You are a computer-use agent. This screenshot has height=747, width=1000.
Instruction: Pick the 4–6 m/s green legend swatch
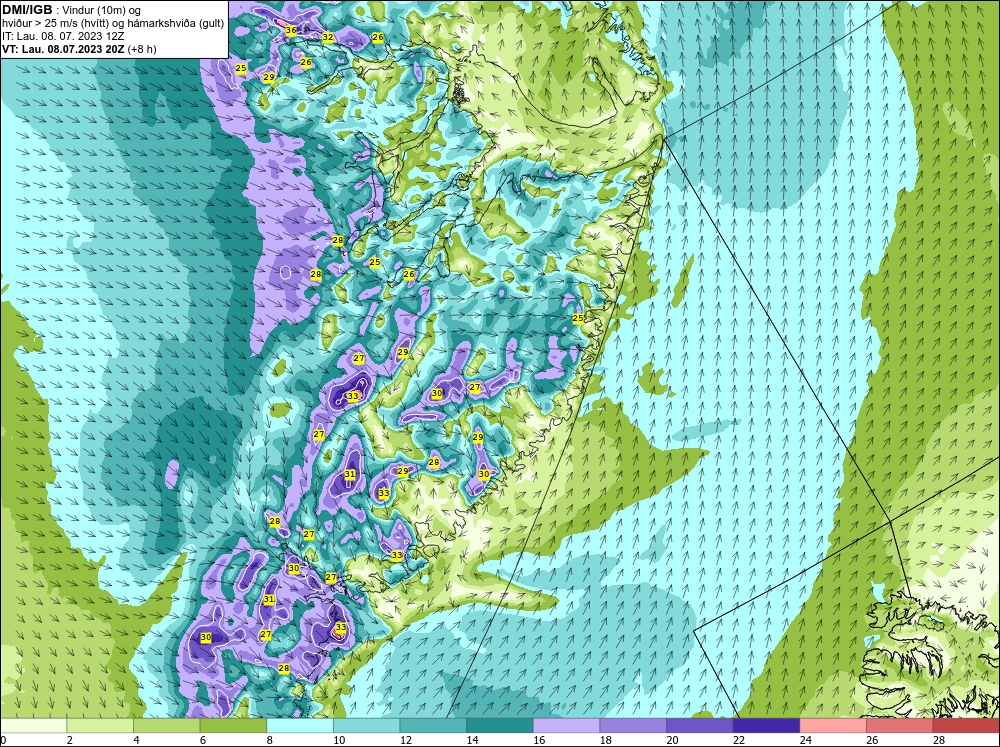click(x=166, y=725)
